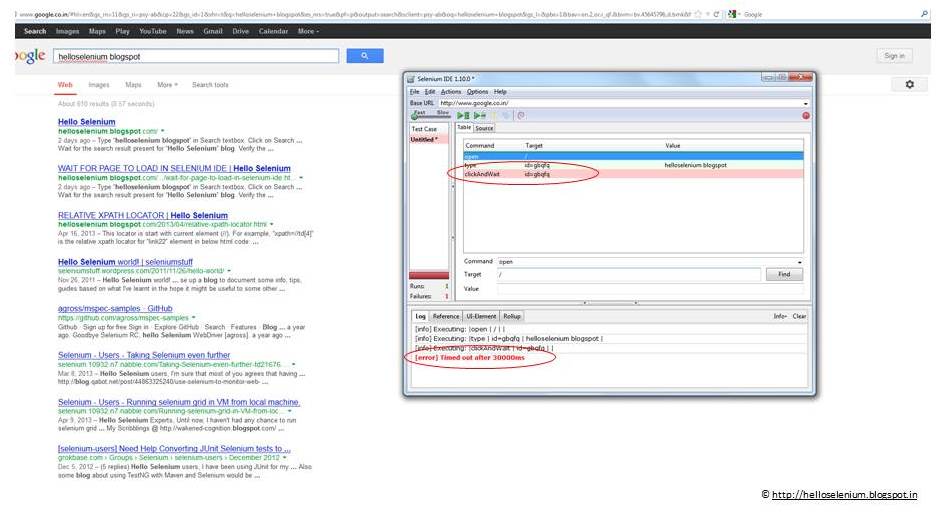Reload the page in browser
Viewport: 936px width, 514px height.
(x=716, y=14)
